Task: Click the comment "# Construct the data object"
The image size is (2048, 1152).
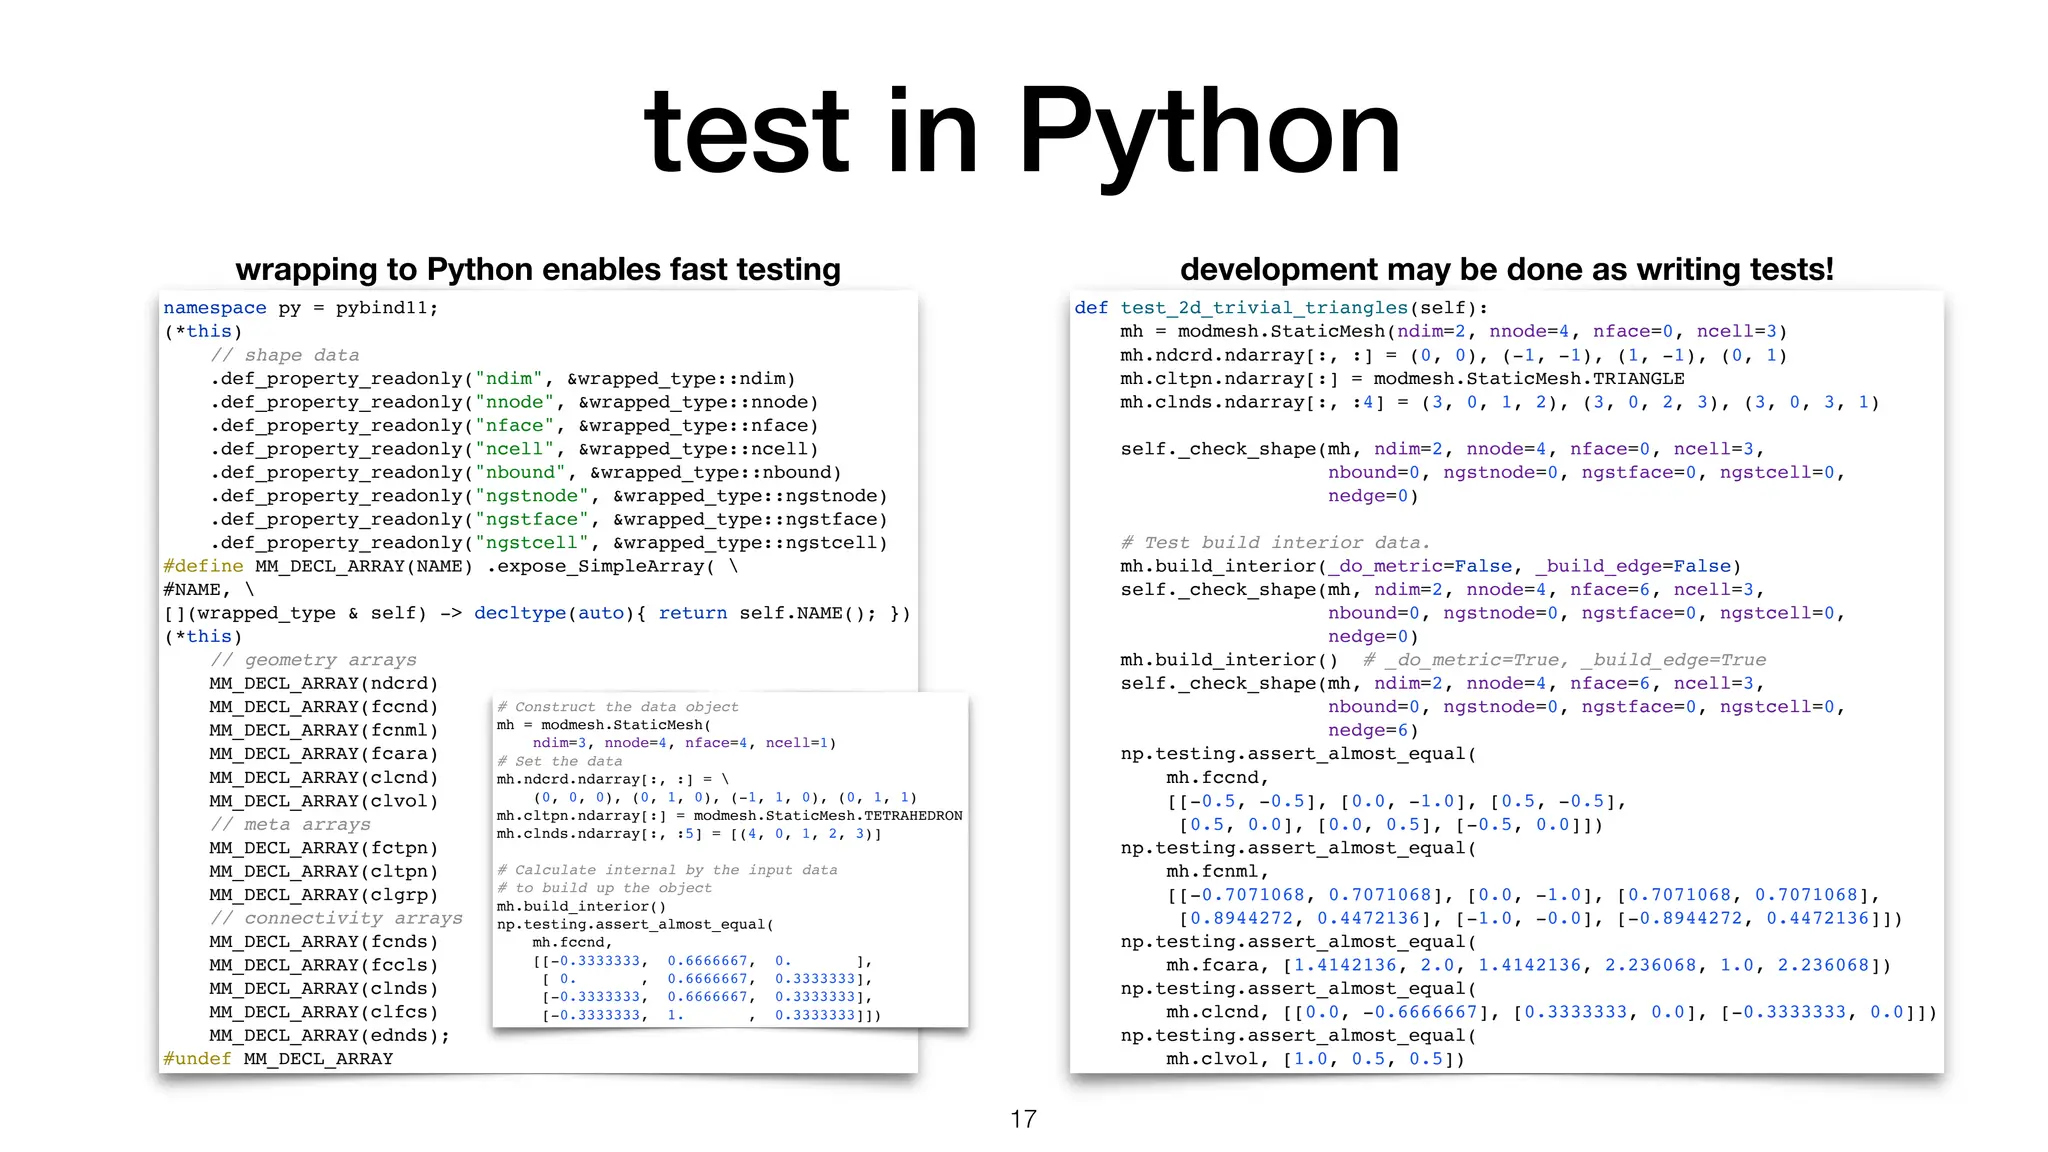Action: tap(618, 707)
